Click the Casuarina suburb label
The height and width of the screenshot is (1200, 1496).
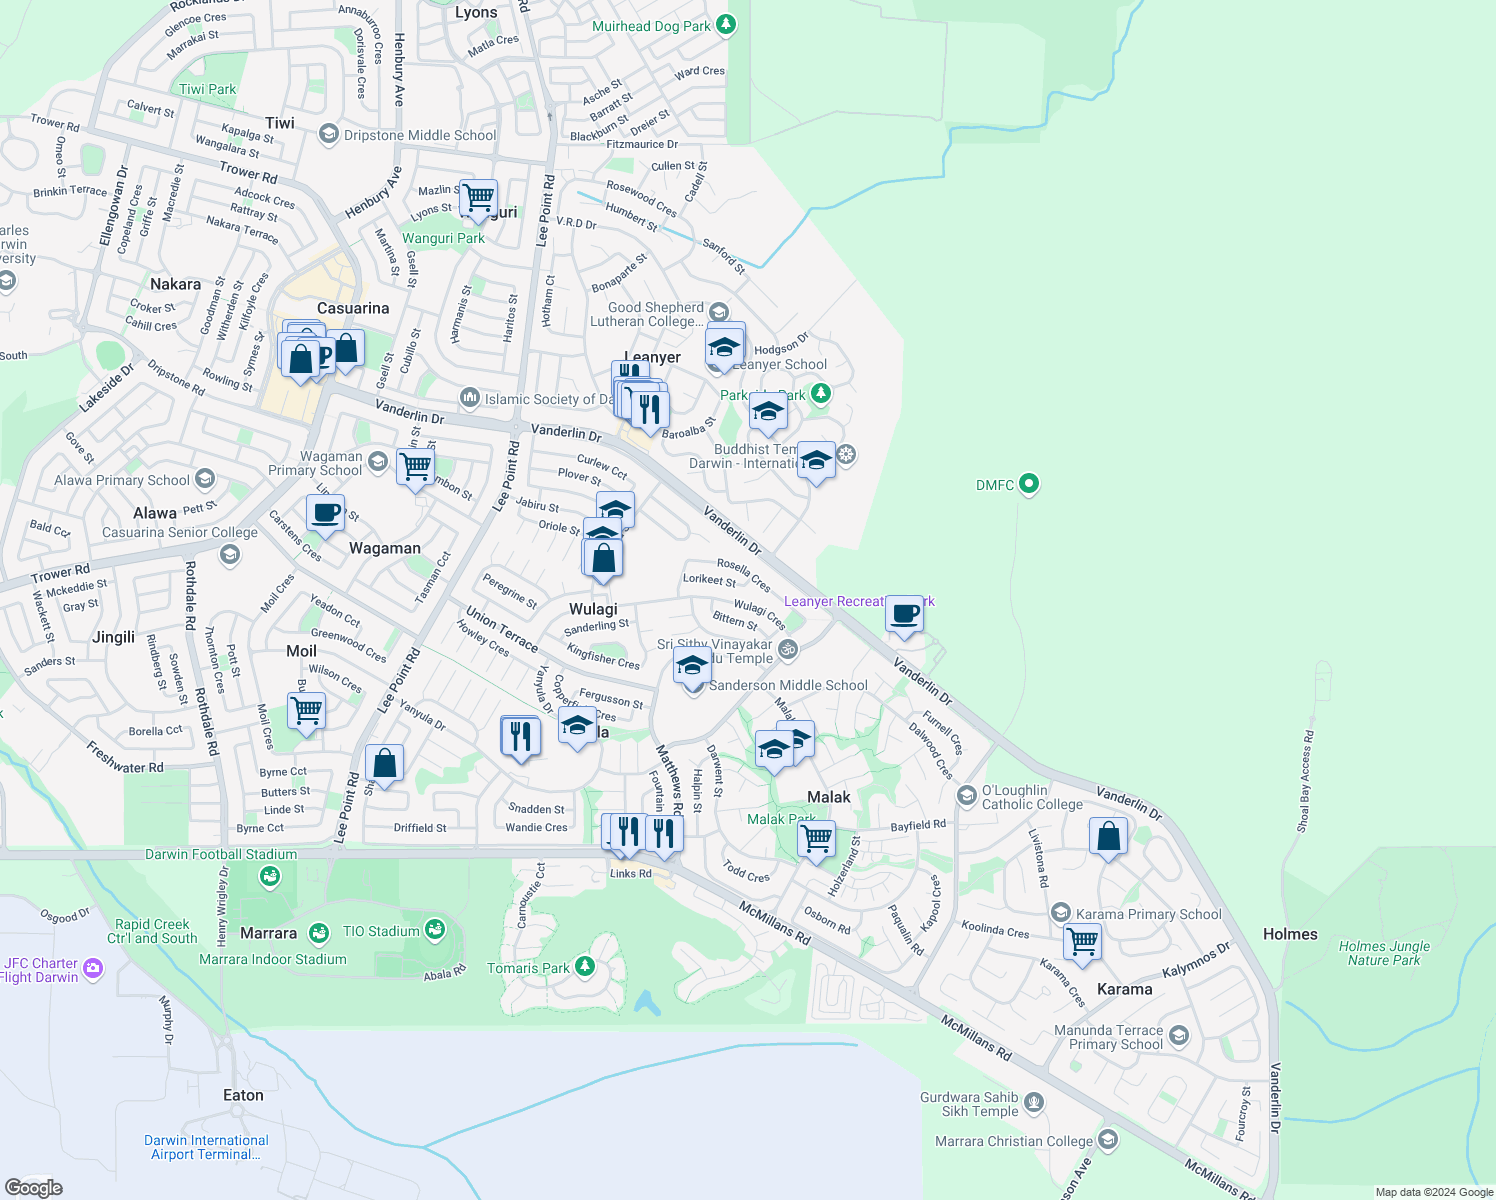click(x=353, y=308)
